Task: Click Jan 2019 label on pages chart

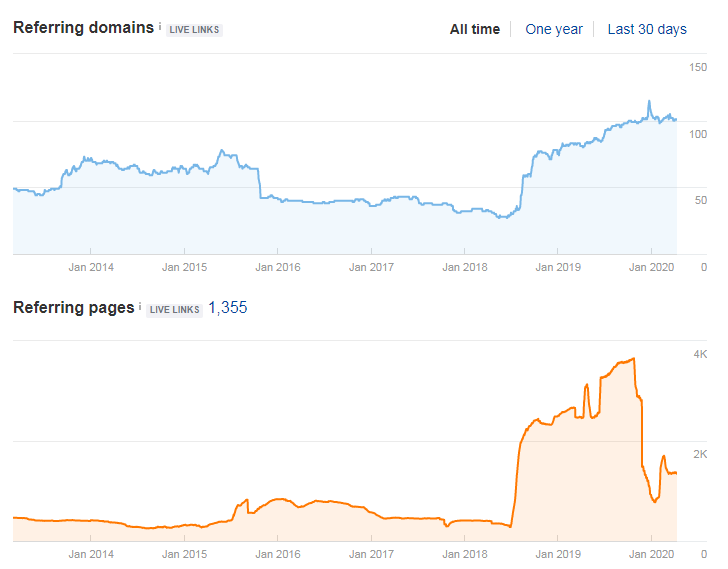Action: pyautogui.click(x=558, y=554)
